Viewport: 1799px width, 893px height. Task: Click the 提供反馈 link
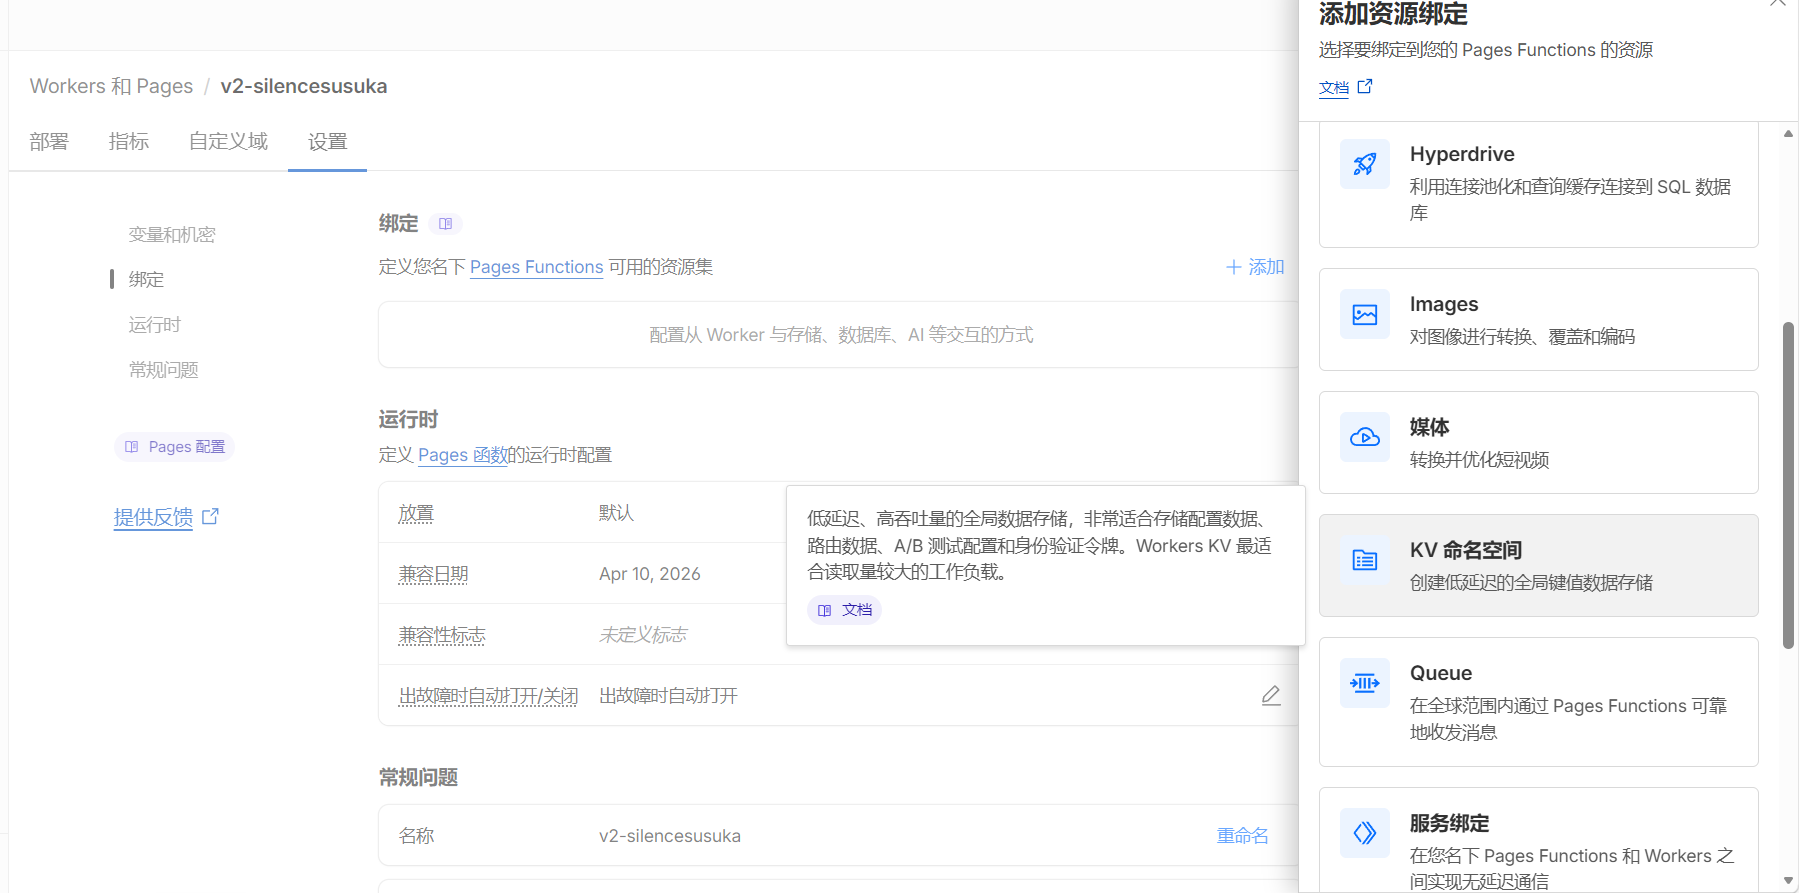coord(153,517)
